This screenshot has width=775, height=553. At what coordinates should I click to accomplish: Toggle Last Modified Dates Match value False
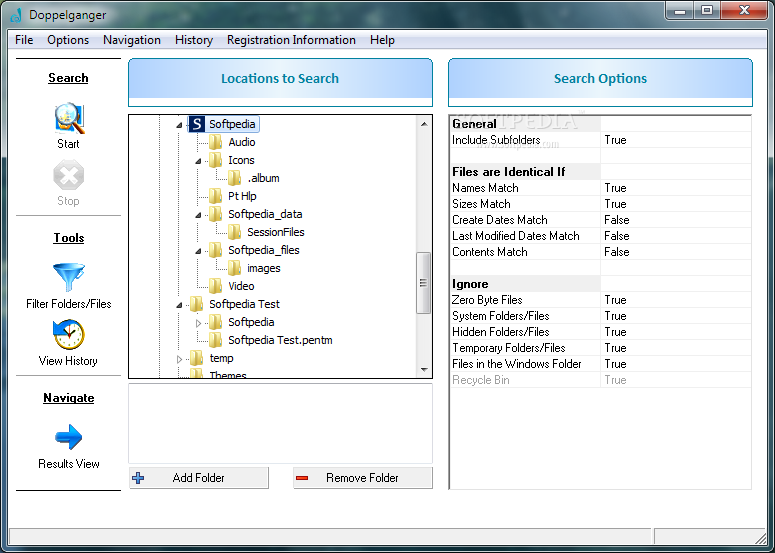click(x=676, y=236)
